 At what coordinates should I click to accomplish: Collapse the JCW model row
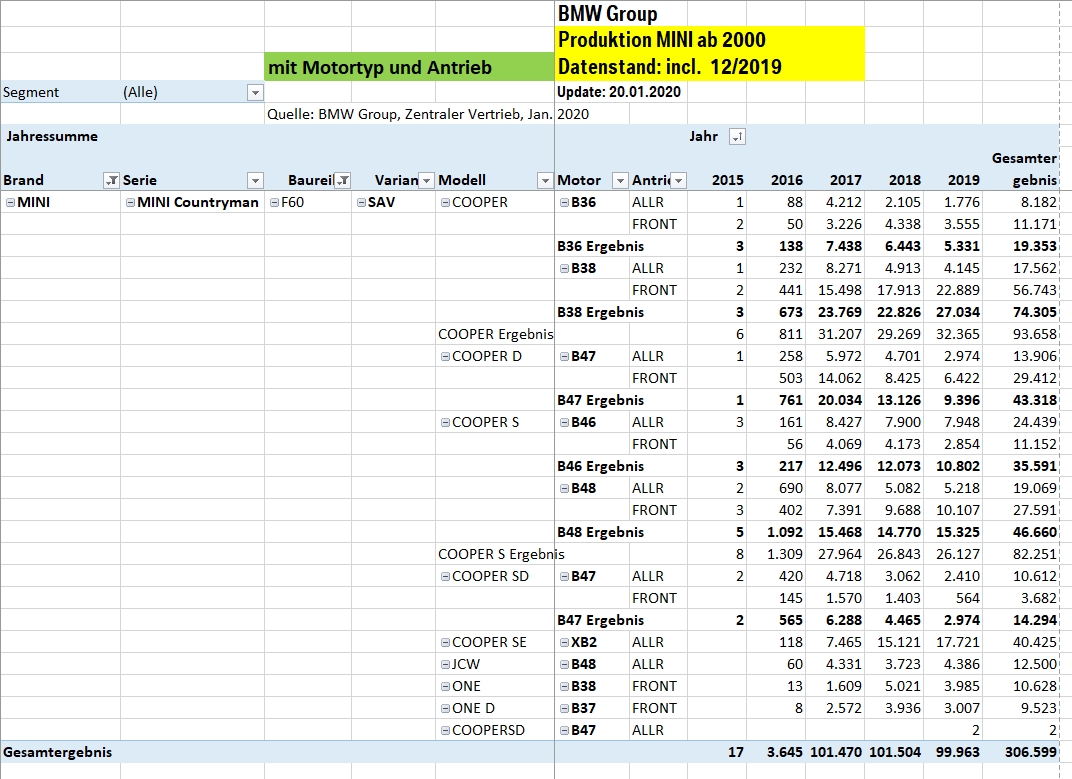(445, 664)
